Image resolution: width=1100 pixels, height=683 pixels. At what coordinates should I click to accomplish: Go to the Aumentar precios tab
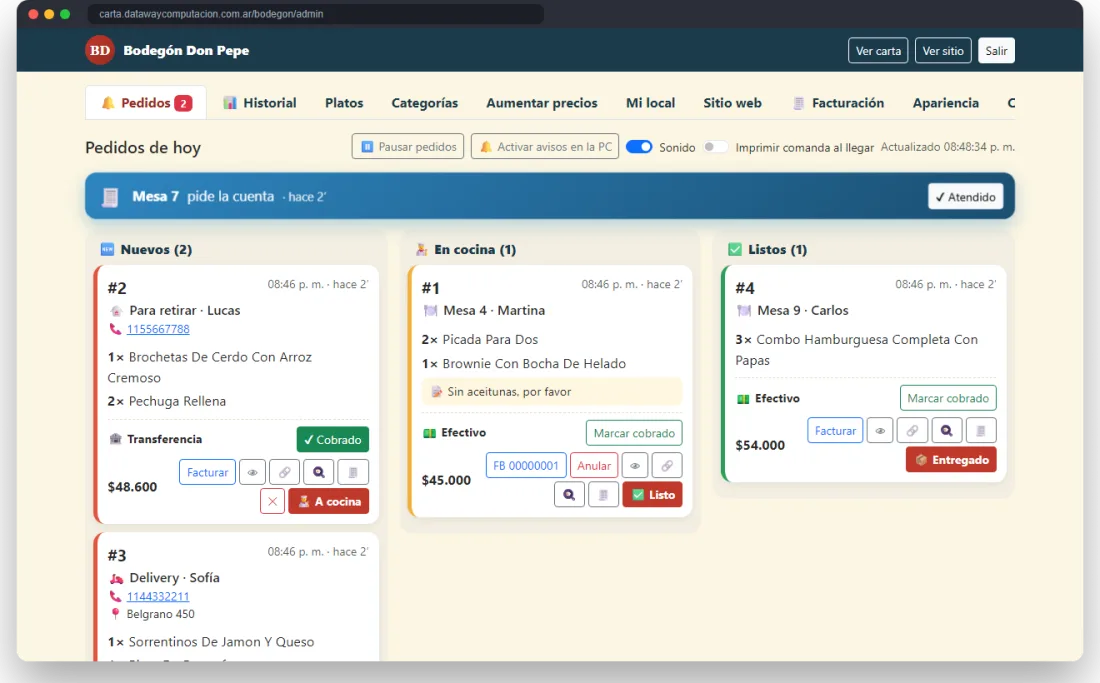[x=542, y=103]
